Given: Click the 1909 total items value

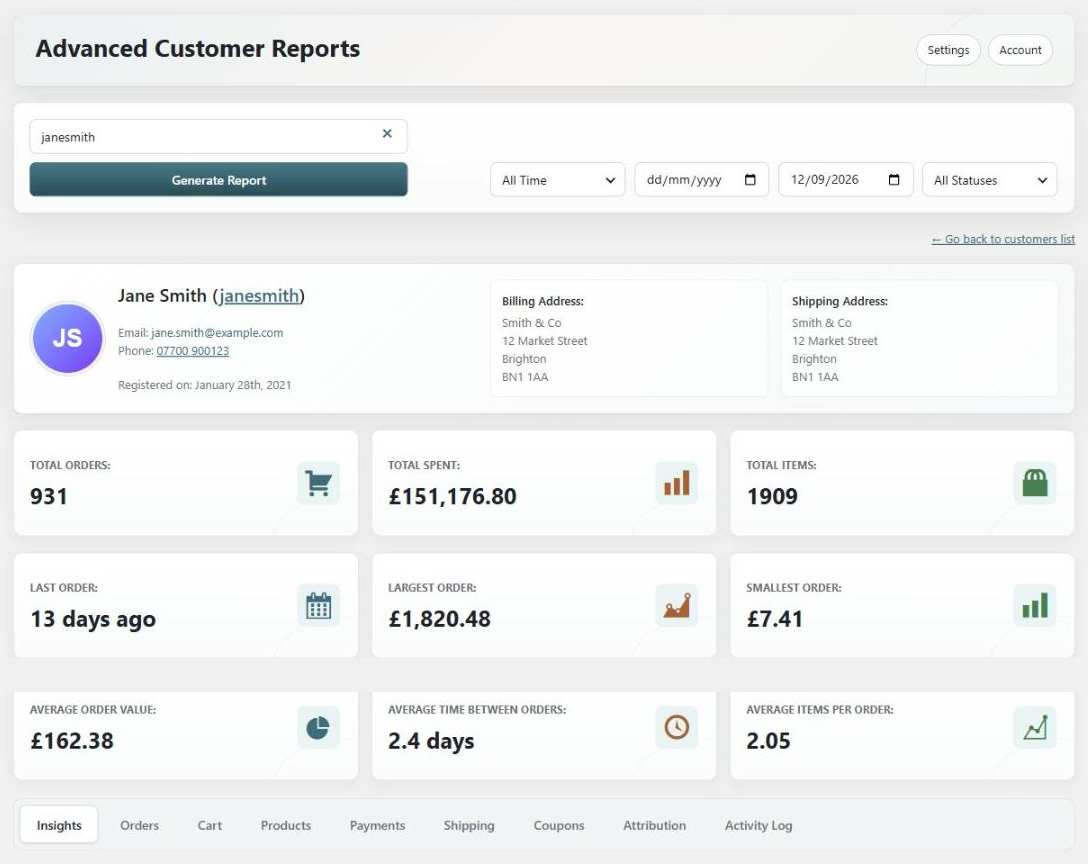Looking at the screenshot, I should [772, 496].
